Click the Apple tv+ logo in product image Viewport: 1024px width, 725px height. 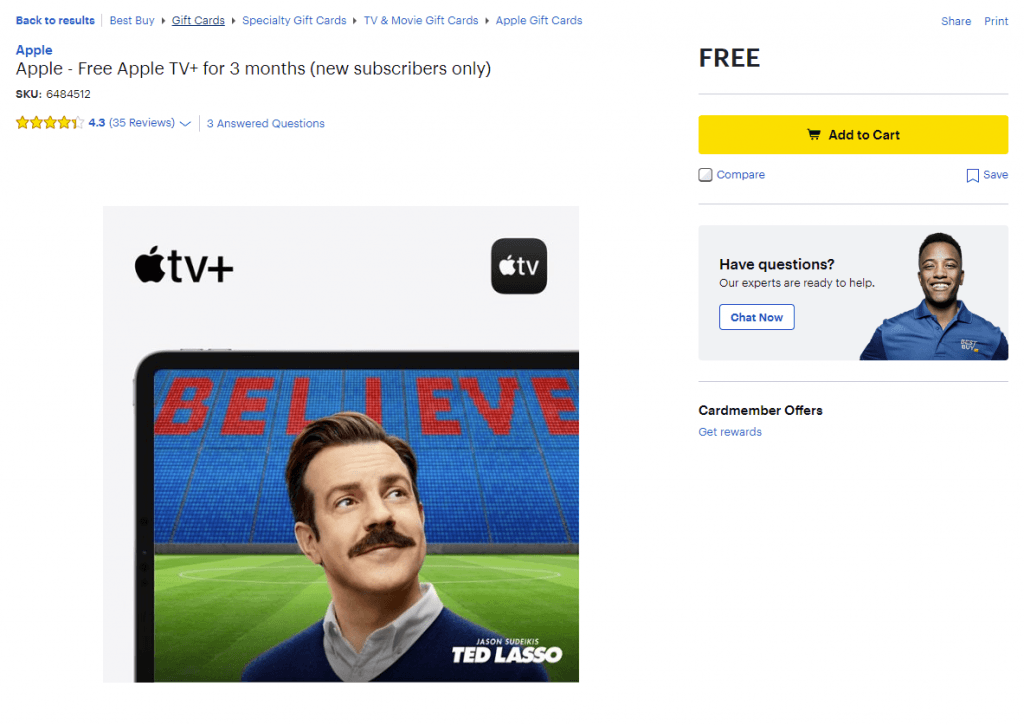[184, 265]
